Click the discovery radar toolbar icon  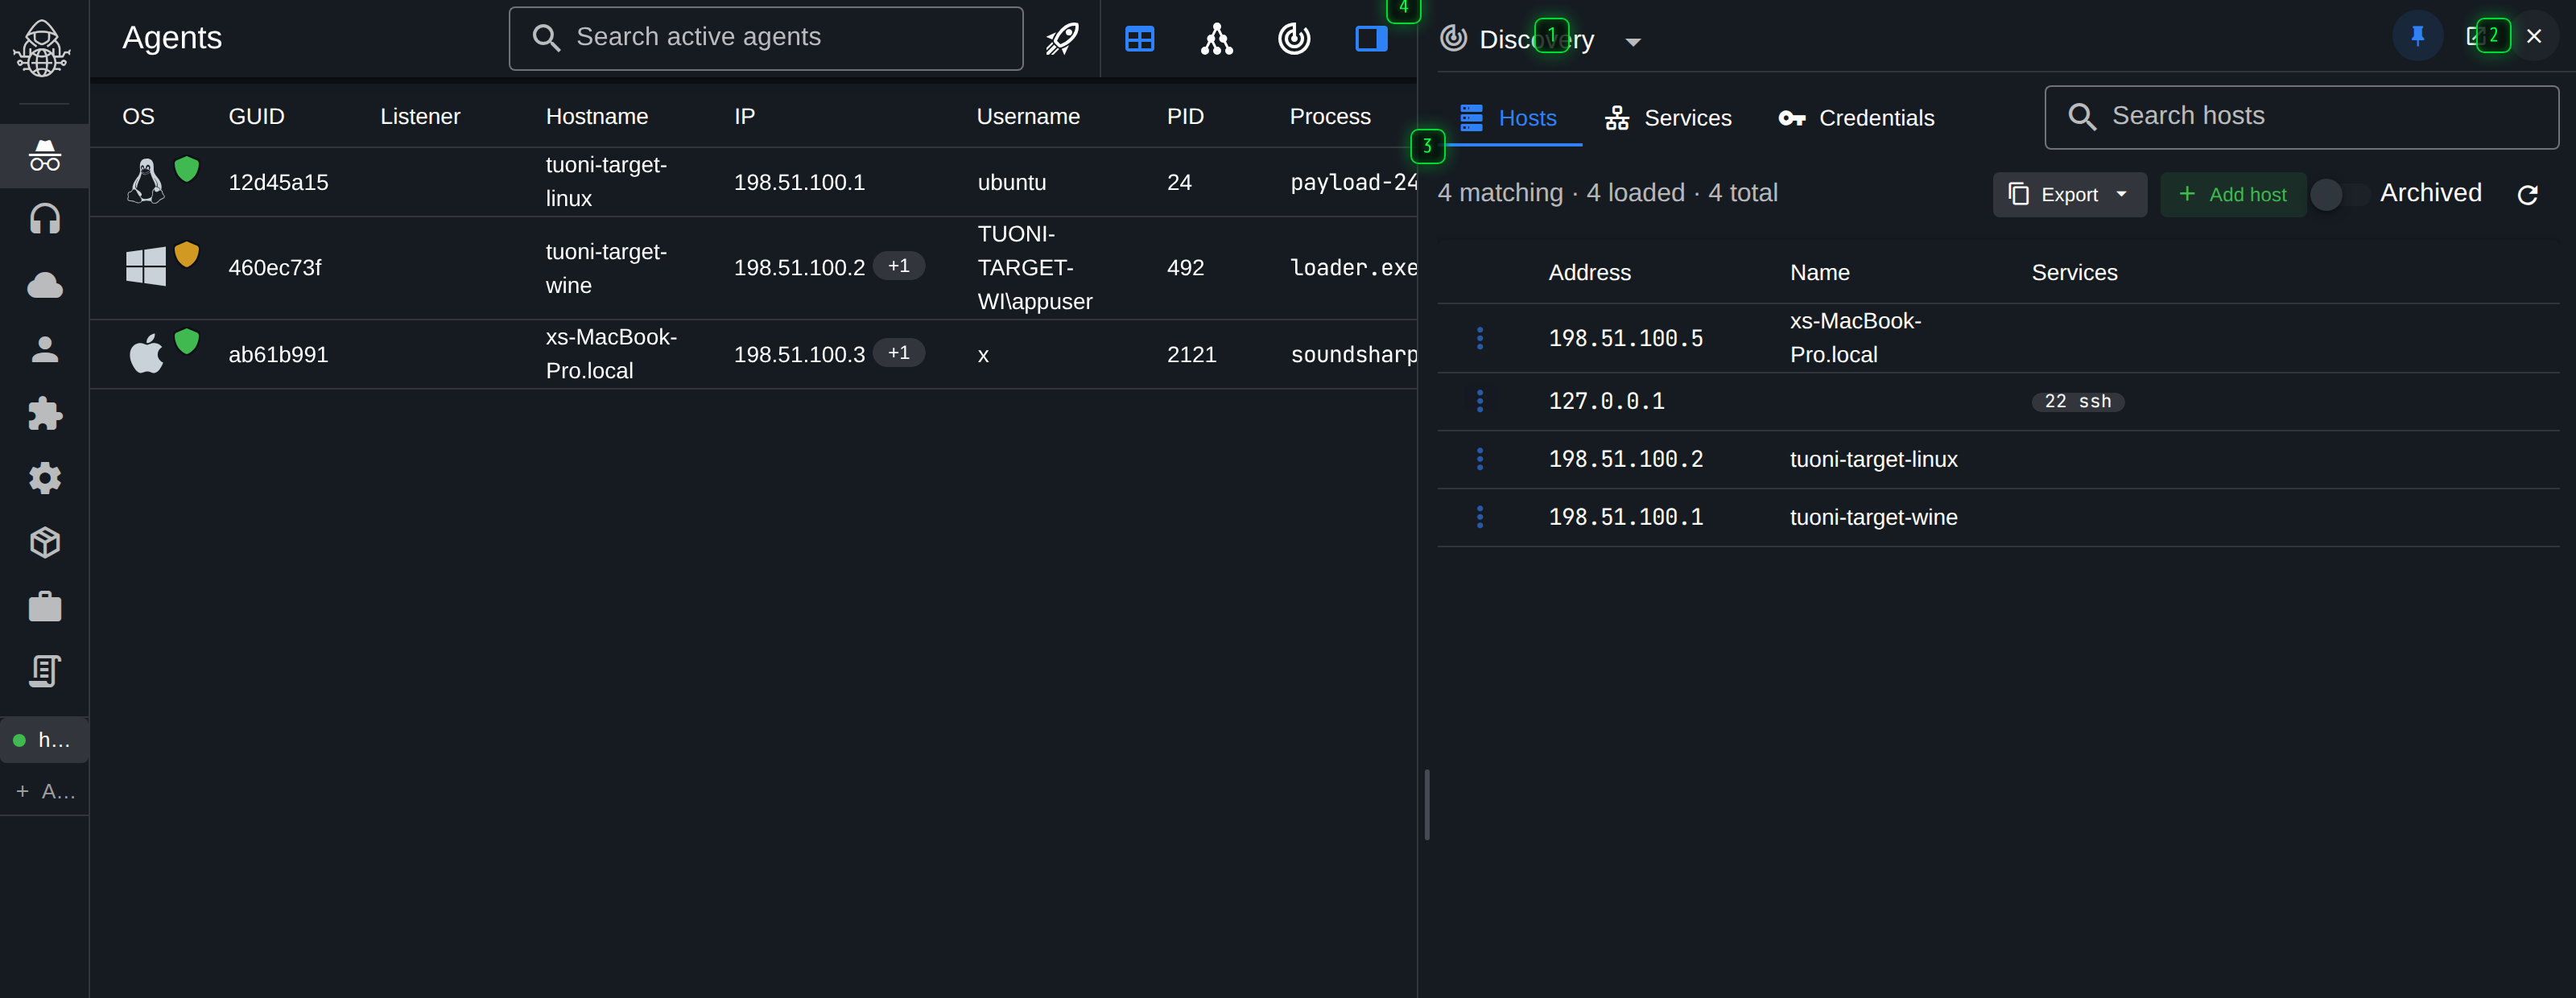click(1294, 39)
